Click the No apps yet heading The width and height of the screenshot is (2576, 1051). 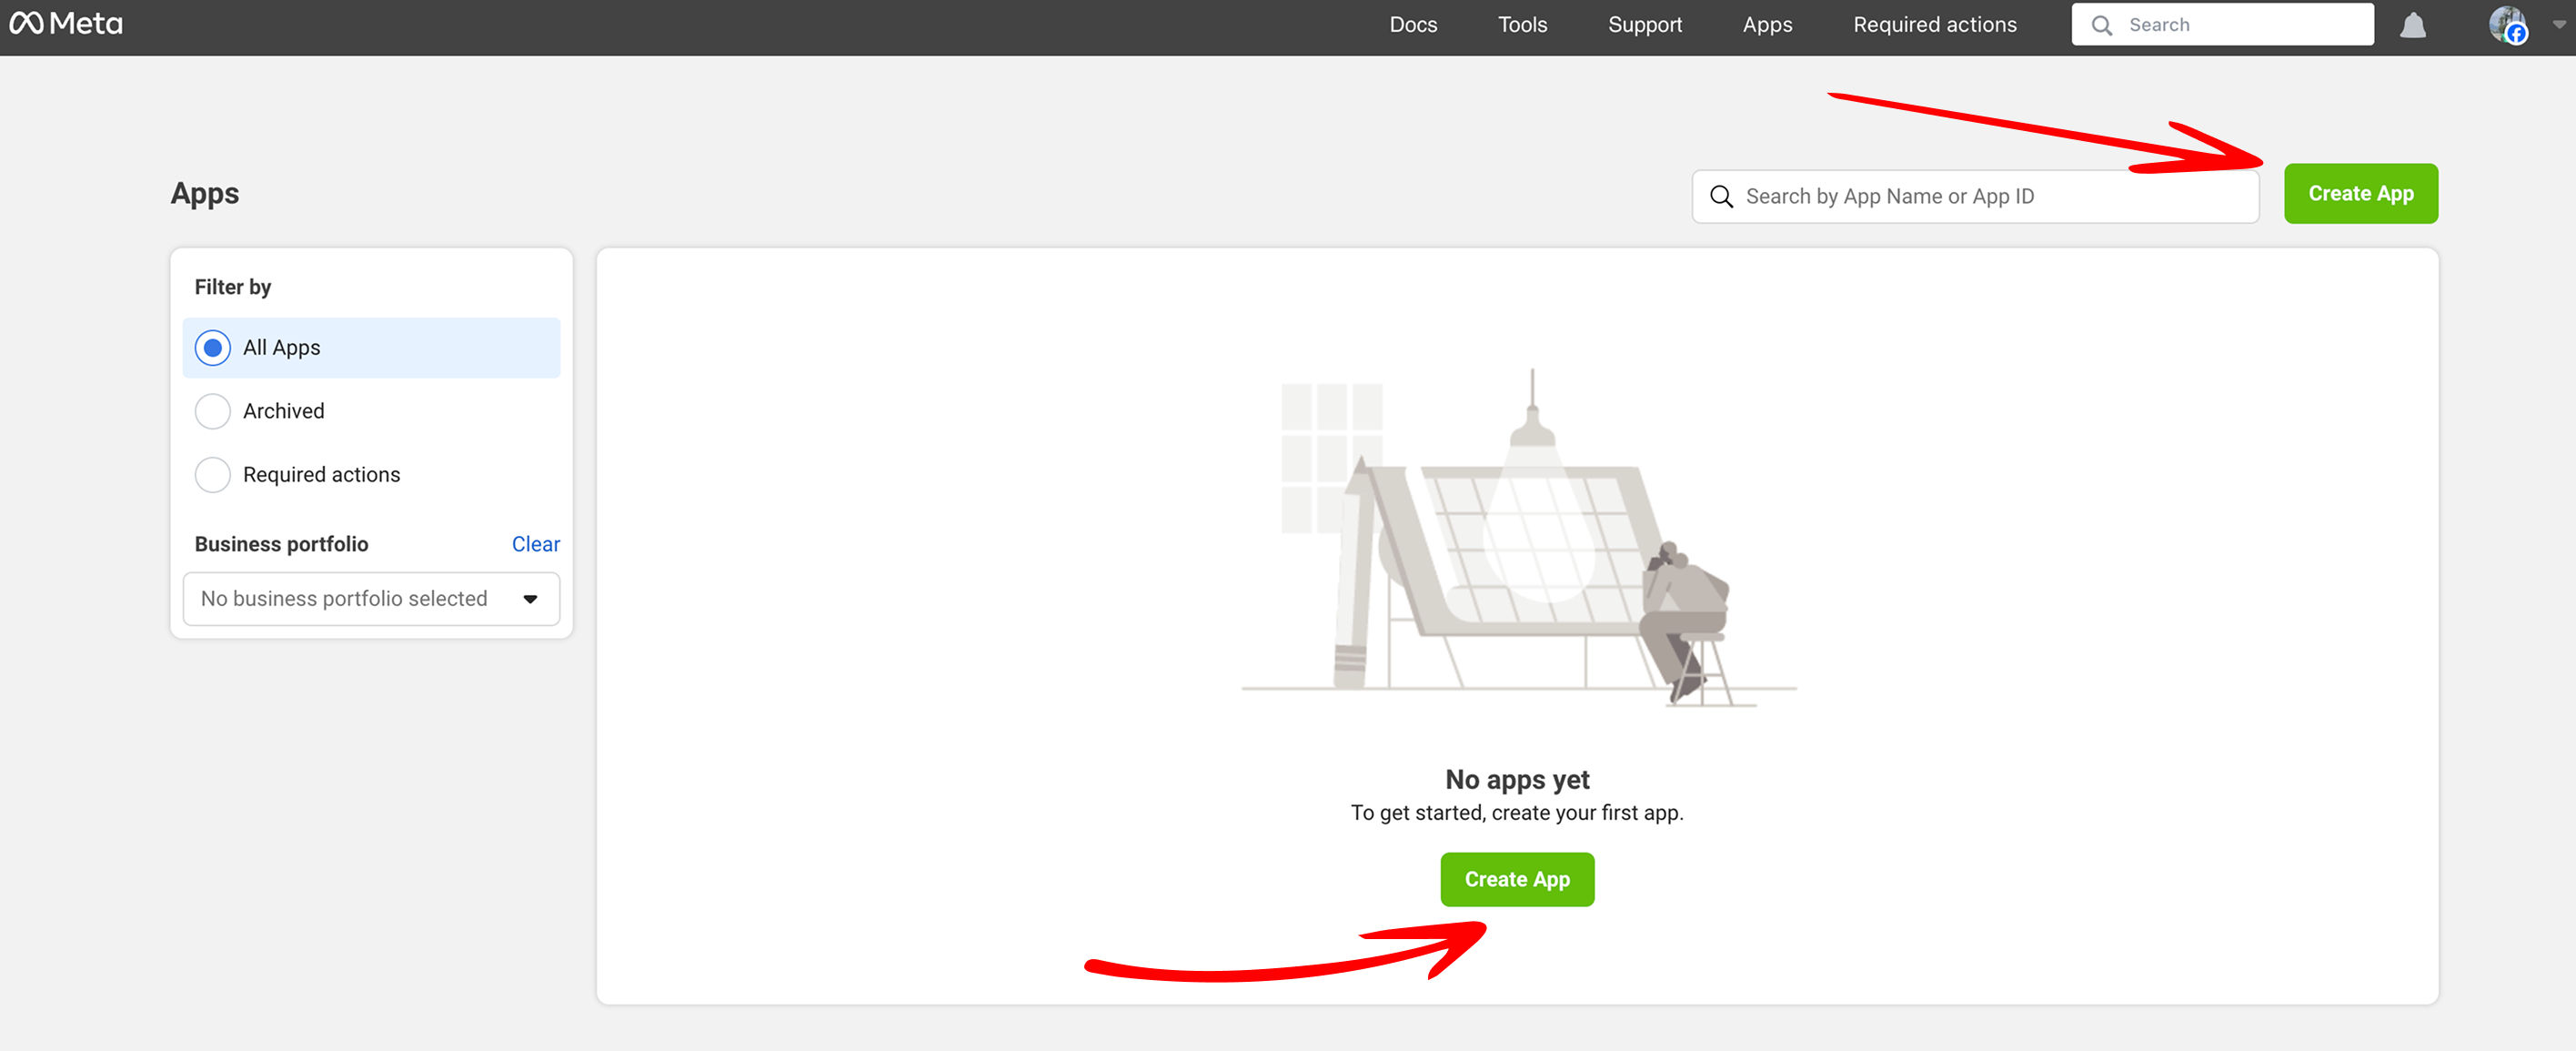coord(1517,779)
